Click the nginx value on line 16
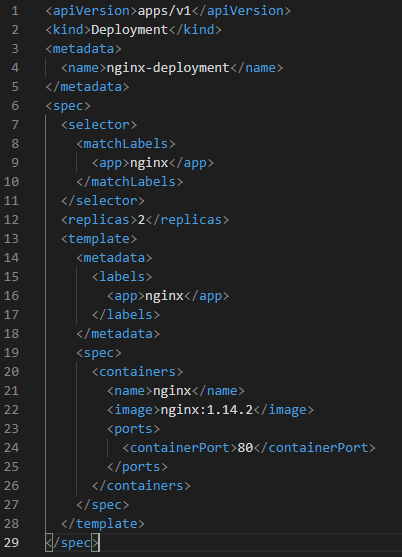Viewport: 402px width, 557px height. pyautogui.click(x=164, y=296)
